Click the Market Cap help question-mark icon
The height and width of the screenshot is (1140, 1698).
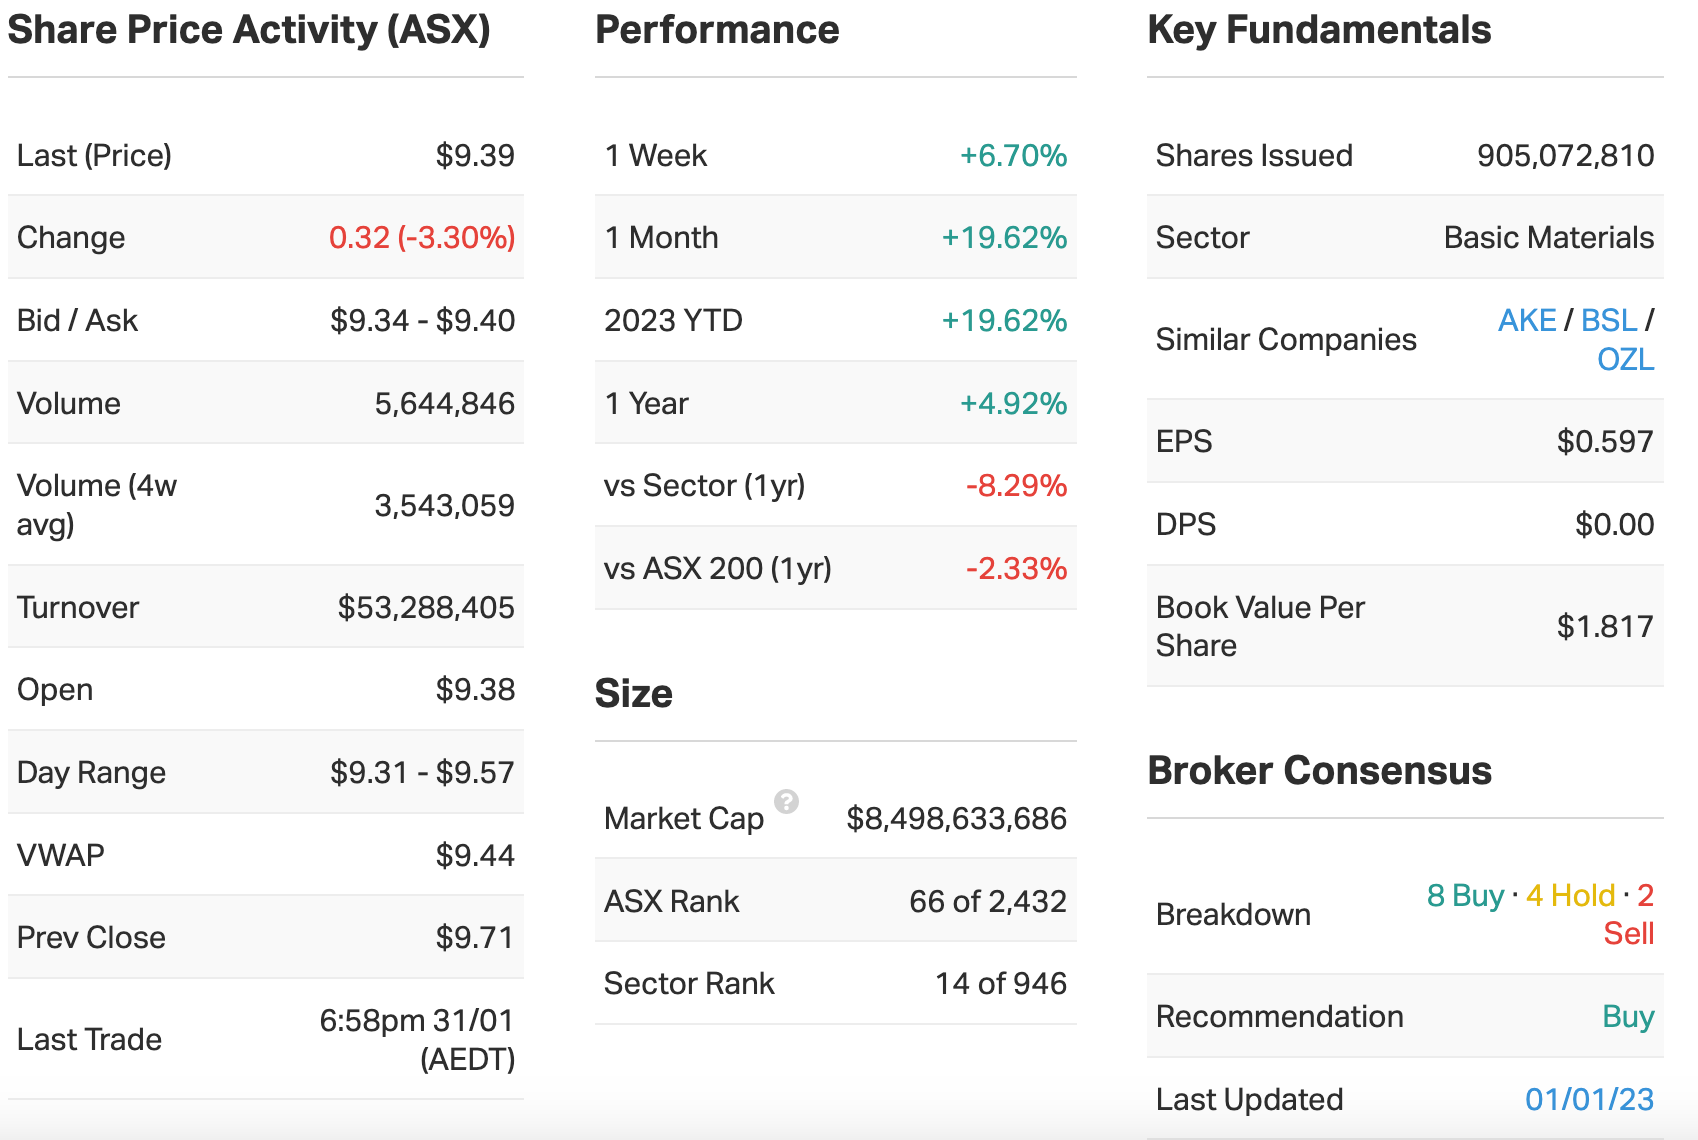[x=787, y=801]
